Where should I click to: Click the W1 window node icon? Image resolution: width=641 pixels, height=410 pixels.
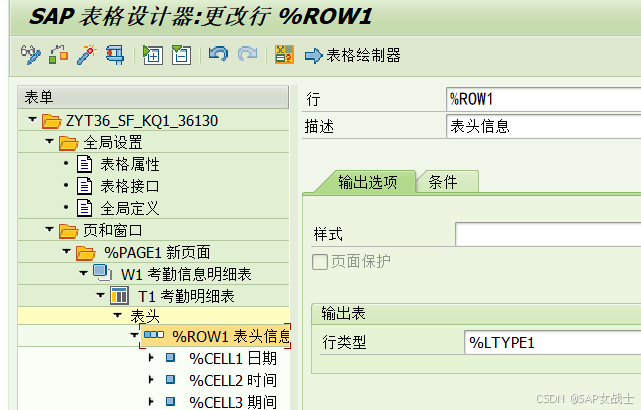coord(102,273)
